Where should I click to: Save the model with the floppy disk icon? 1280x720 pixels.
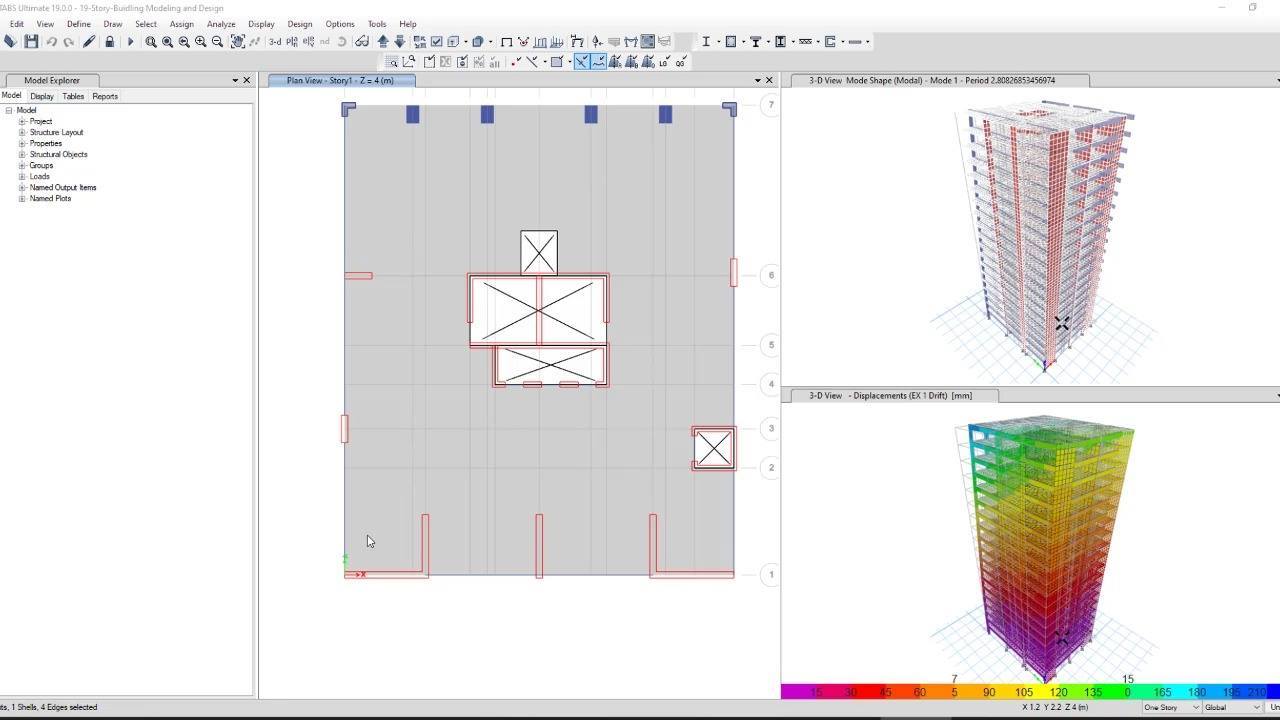[31, 41]
